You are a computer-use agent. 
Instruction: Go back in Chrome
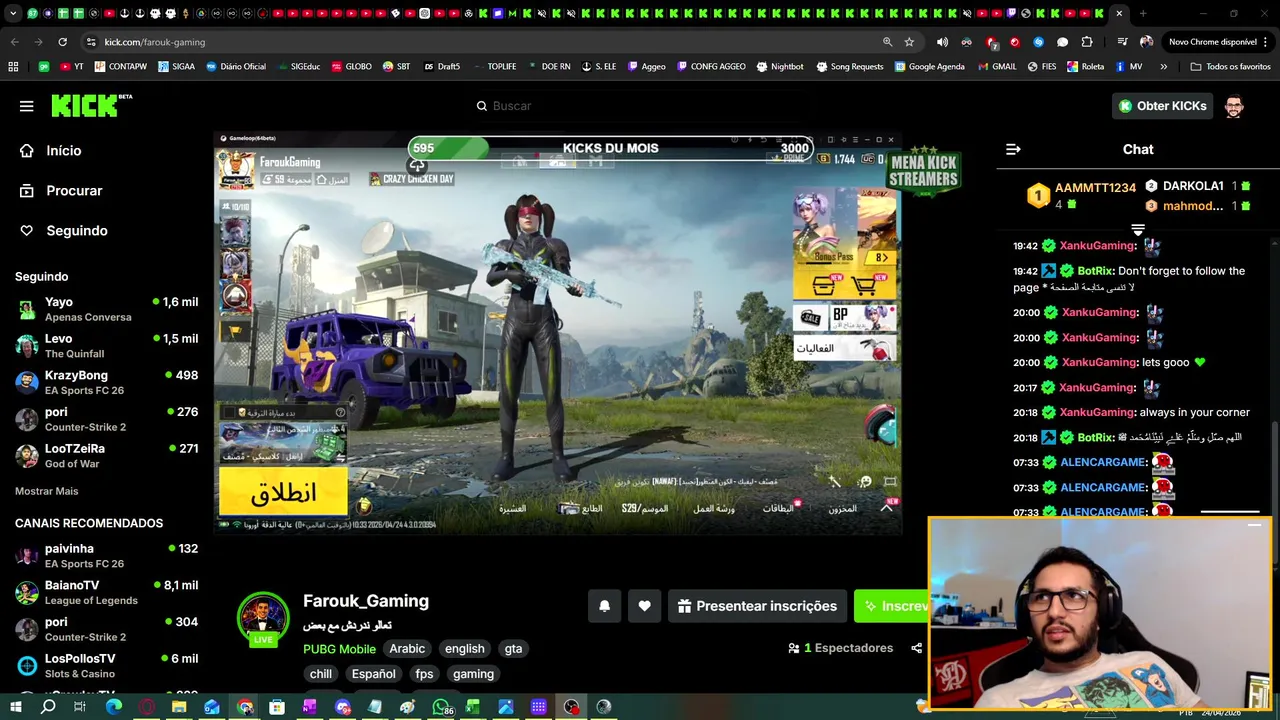(14, 42)
